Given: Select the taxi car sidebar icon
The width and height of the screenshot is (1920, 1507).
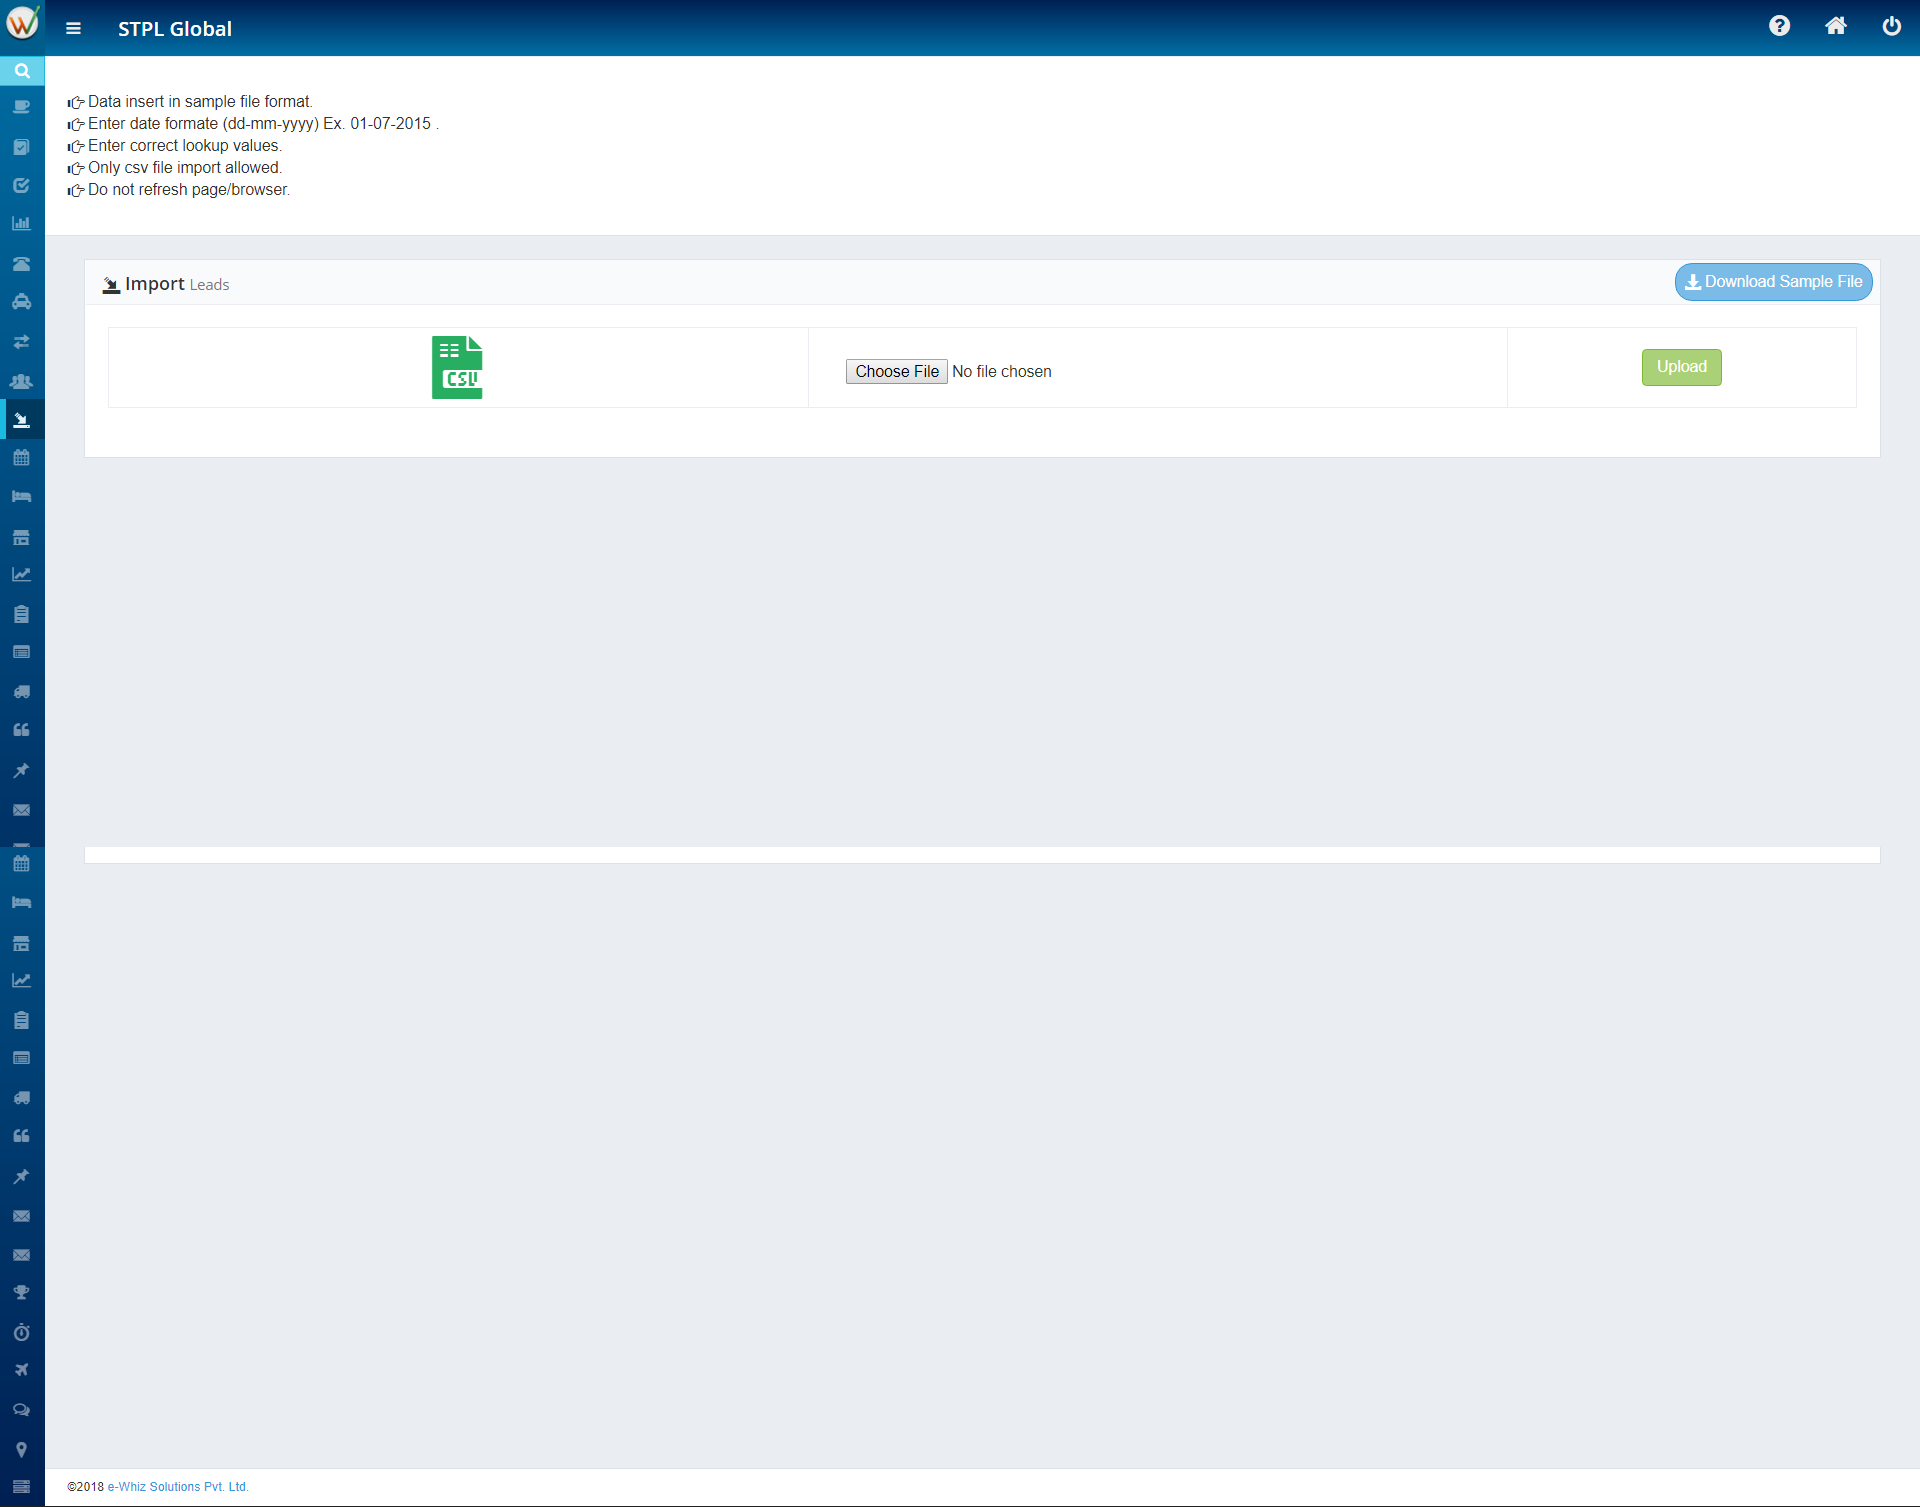Looking at the screenshot, I should [x=22, y=302].
